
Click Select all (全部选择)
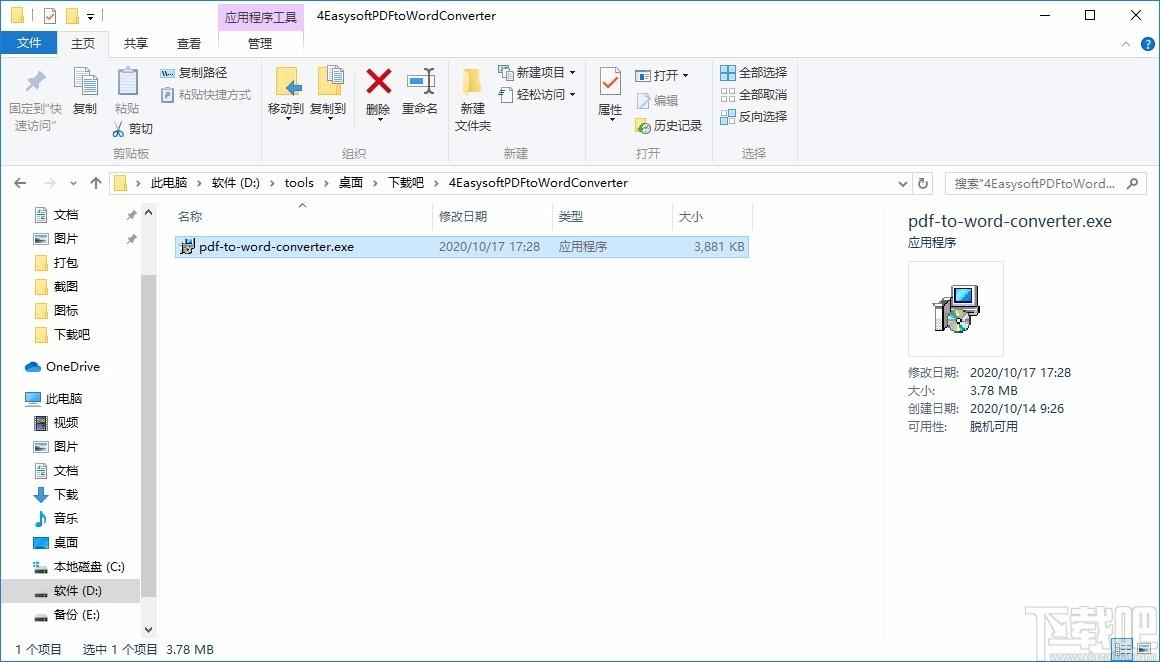pyautogui.click(x=754, y=72)
